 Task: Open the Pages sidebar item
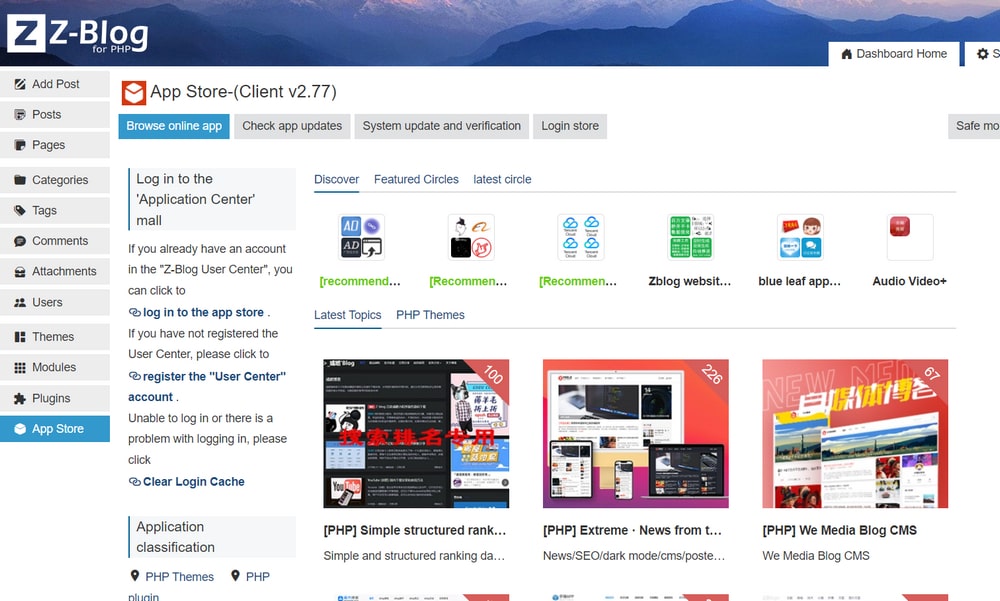point(55,145)
